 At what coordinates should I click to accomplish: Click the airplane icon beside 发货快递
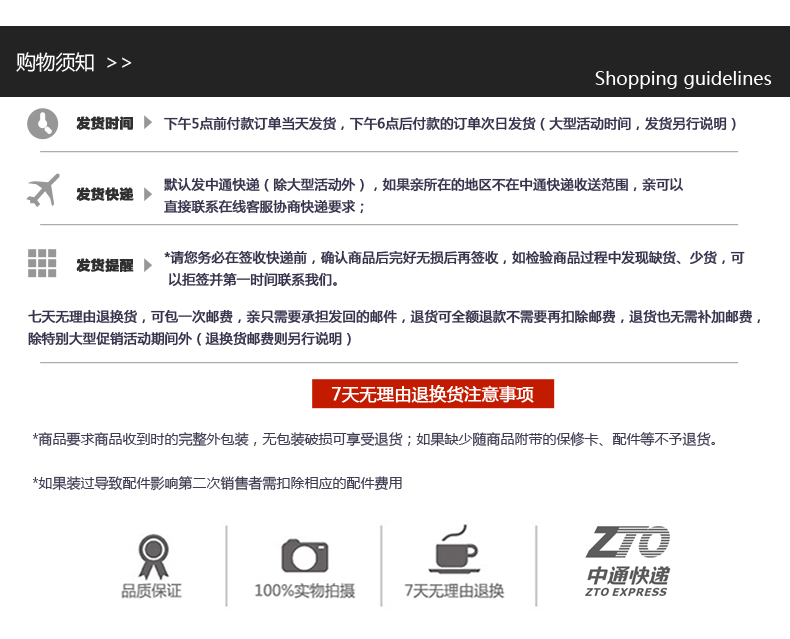(x=43, y=190)
